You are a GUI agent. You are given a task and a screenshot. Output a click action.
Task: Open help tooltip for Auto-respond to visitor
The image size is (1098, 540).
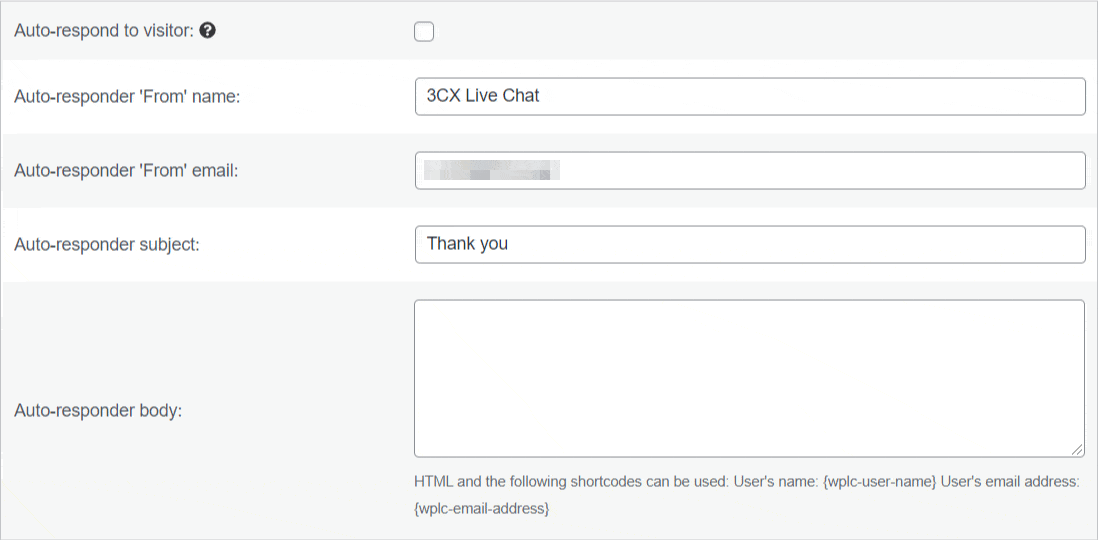click(x=207, y=31)
